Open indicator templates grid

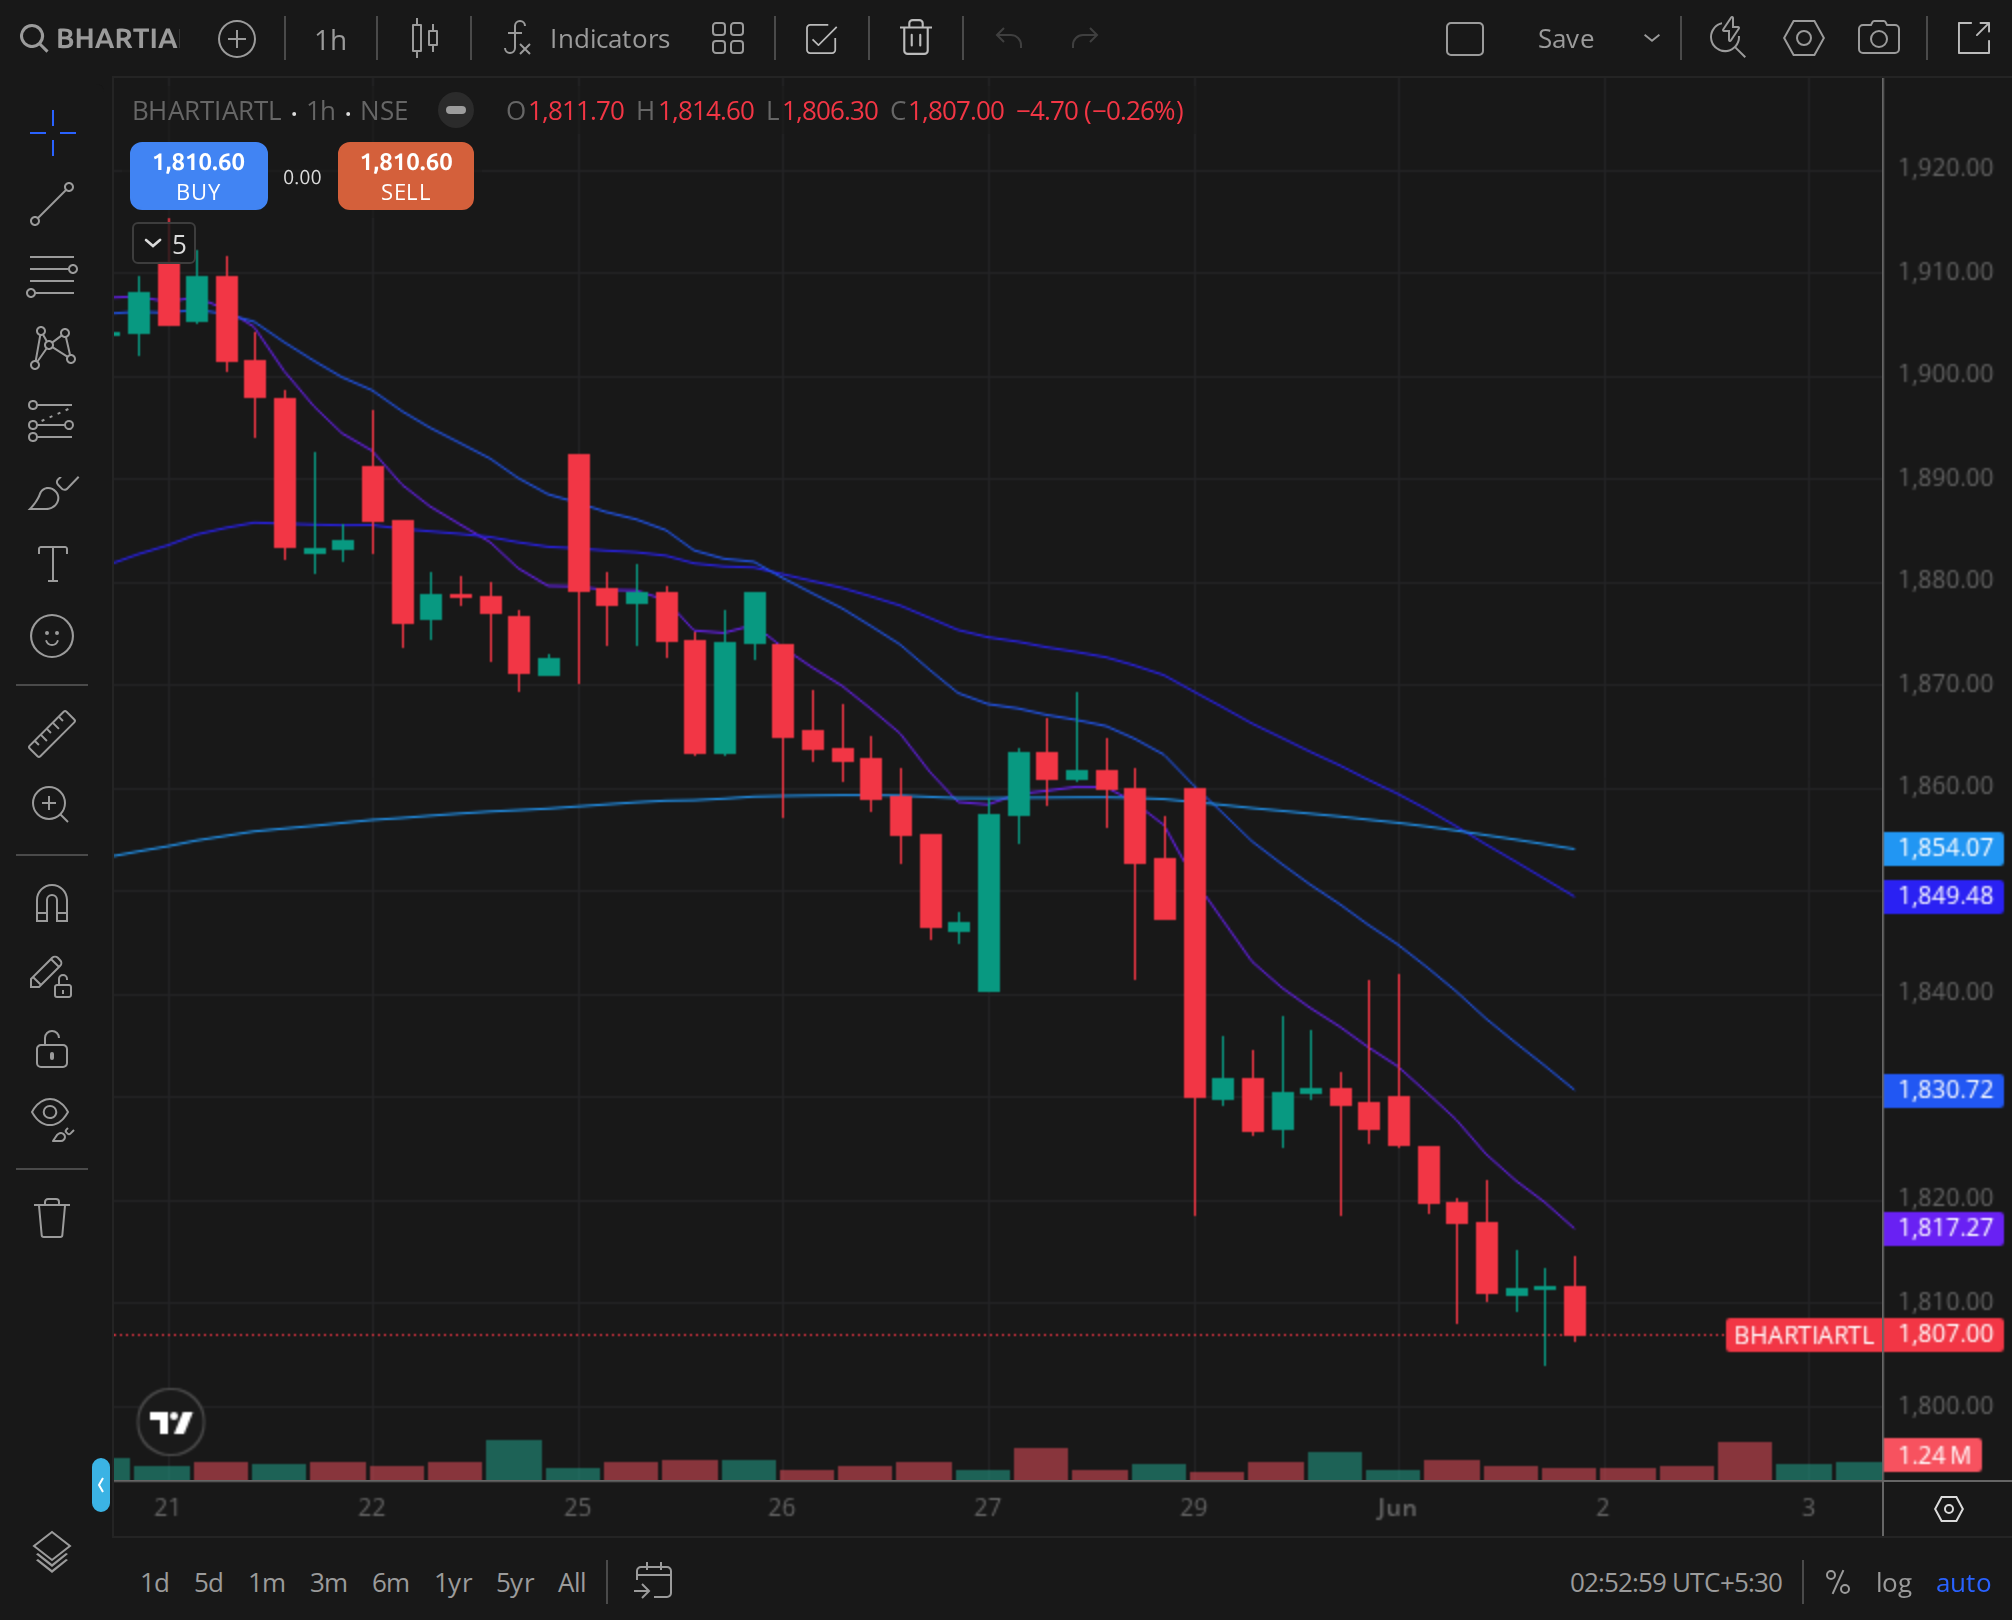[x=728, y=39]
